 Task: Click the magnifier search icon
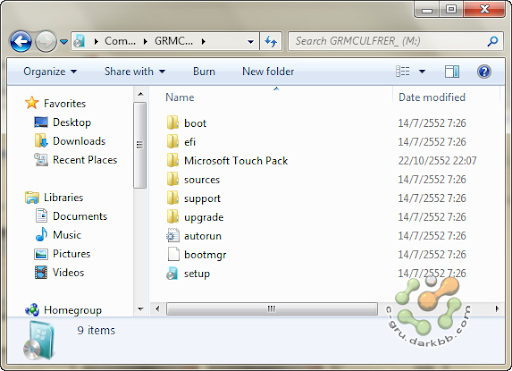pyautogui.click(x=492, y=41)
